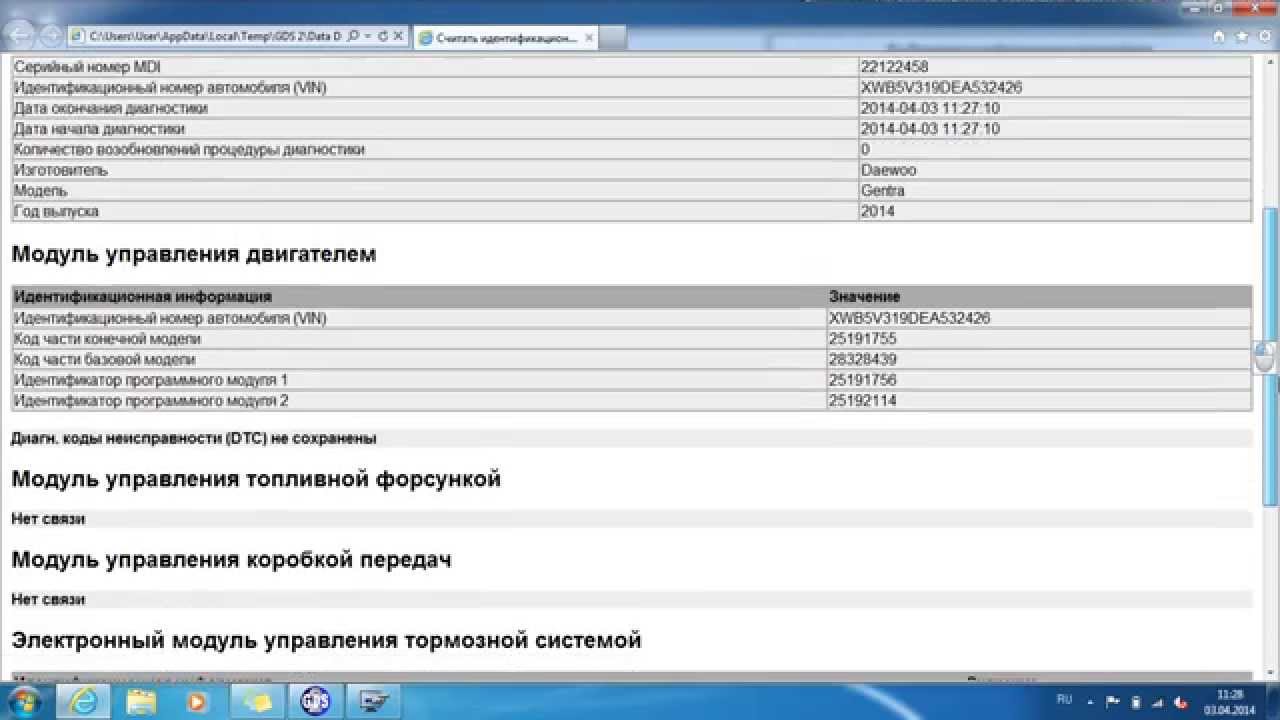The image size is (1280, 720).
Task: Select 'Код части базовой модели' value 28328439
Action: (x=863, y=359)
